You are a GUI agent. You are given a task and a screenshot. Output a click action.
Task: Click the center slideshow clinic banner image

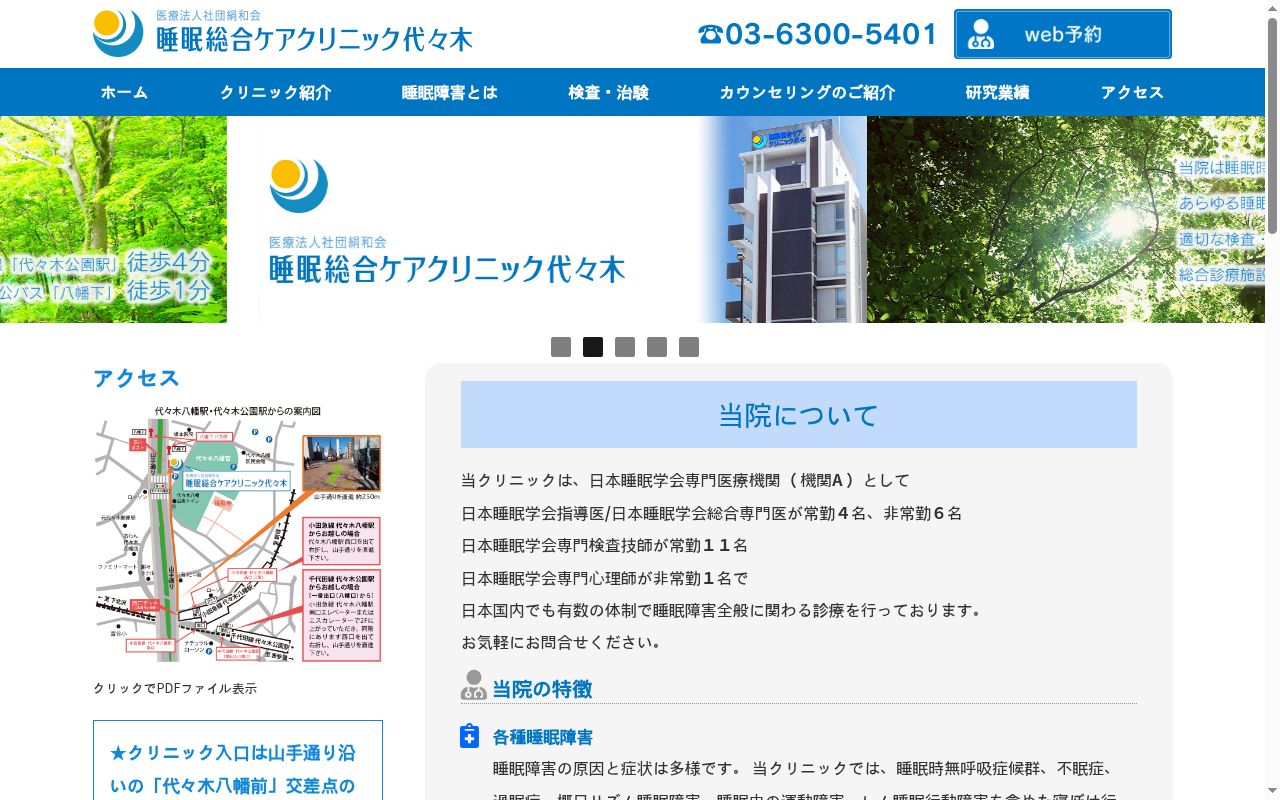[547, 219]
